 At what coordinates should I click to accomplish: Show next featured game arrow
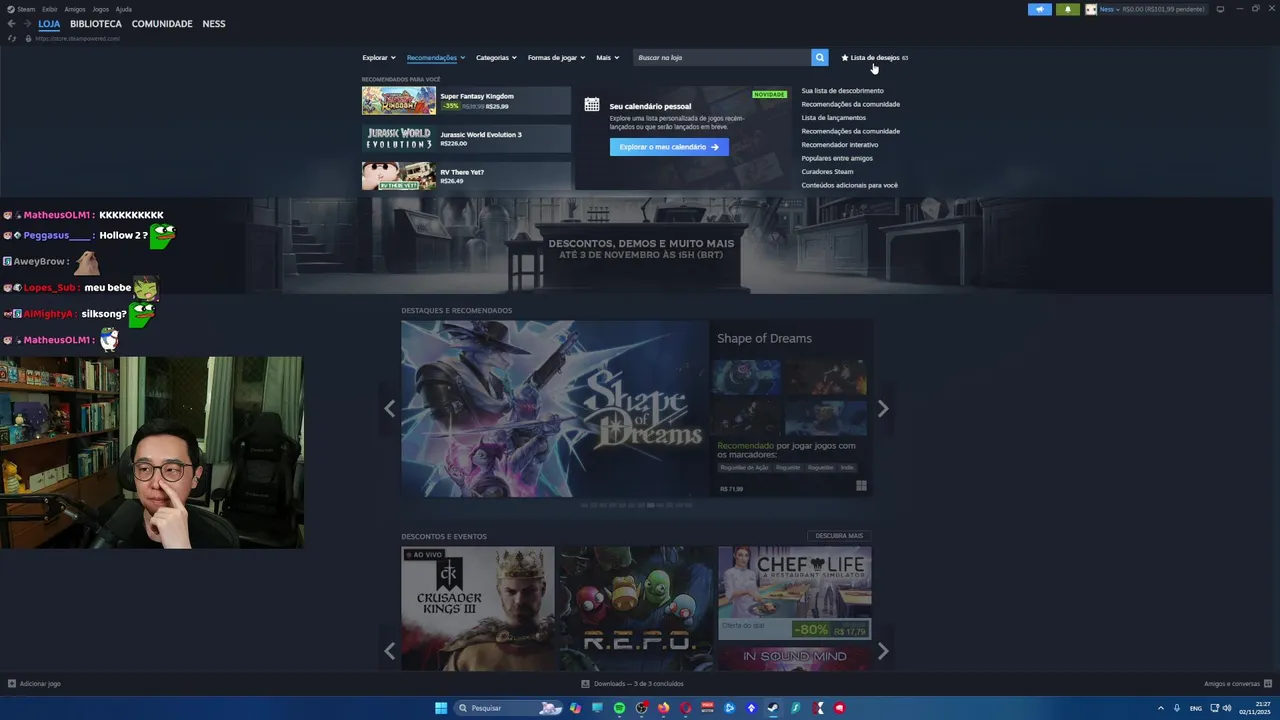[x=883, y=408]
